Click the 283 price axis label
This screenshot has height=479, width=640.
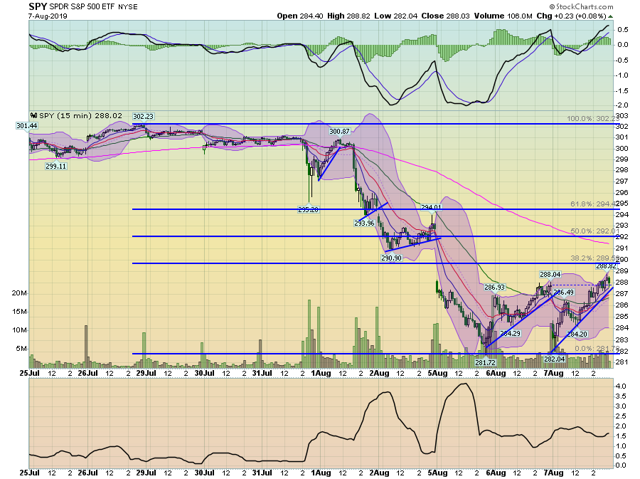coord(622,339)
